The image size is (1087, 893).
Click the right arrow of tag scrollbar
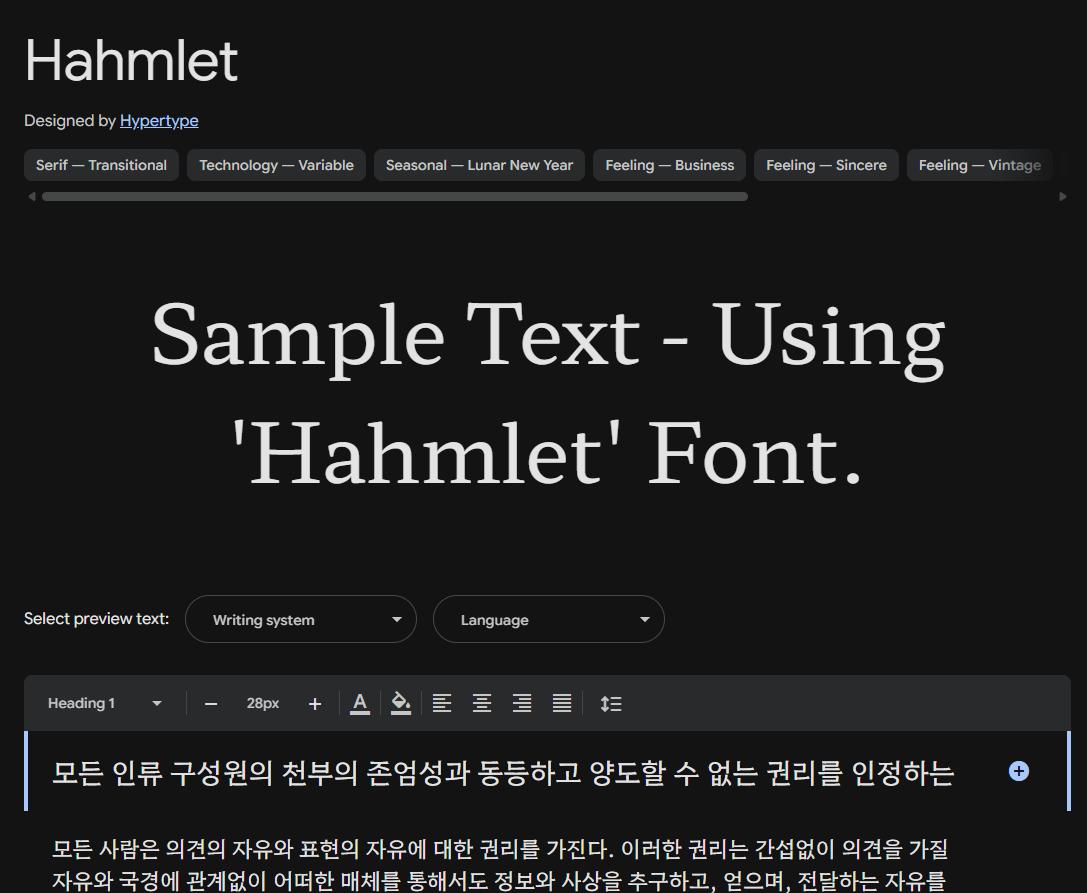pos(1063,196)
